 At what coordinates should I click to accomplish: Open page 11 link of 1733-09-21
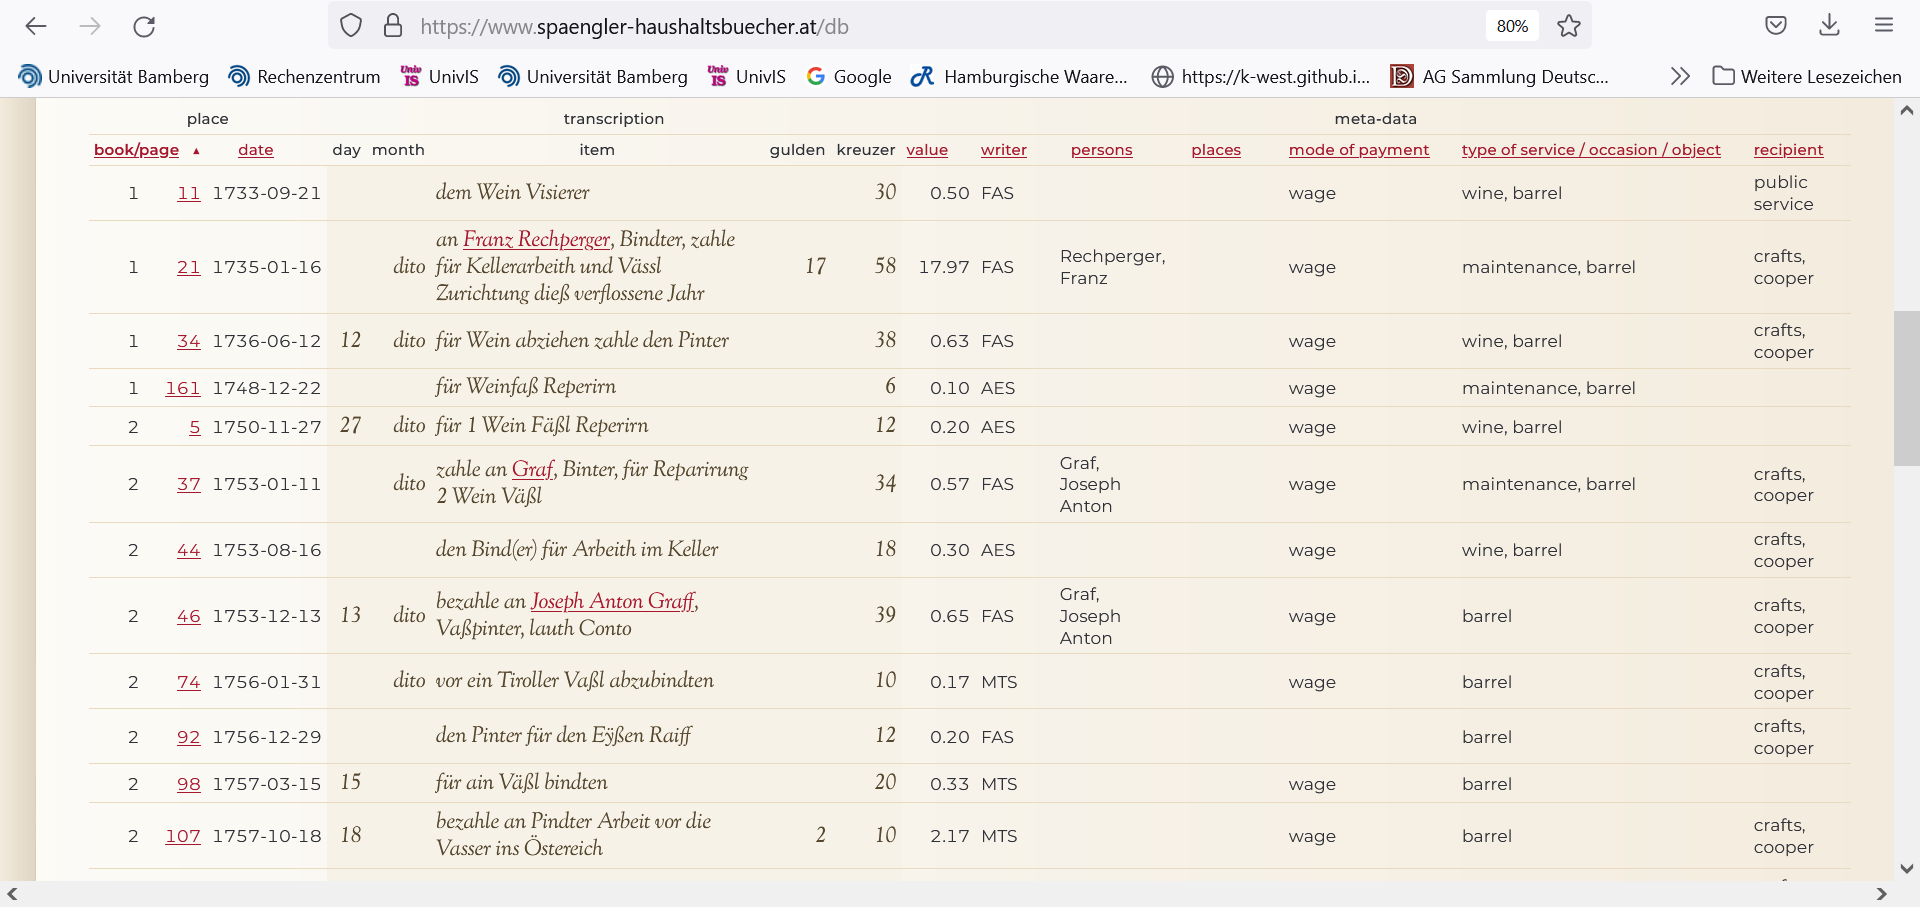point(189,193)
